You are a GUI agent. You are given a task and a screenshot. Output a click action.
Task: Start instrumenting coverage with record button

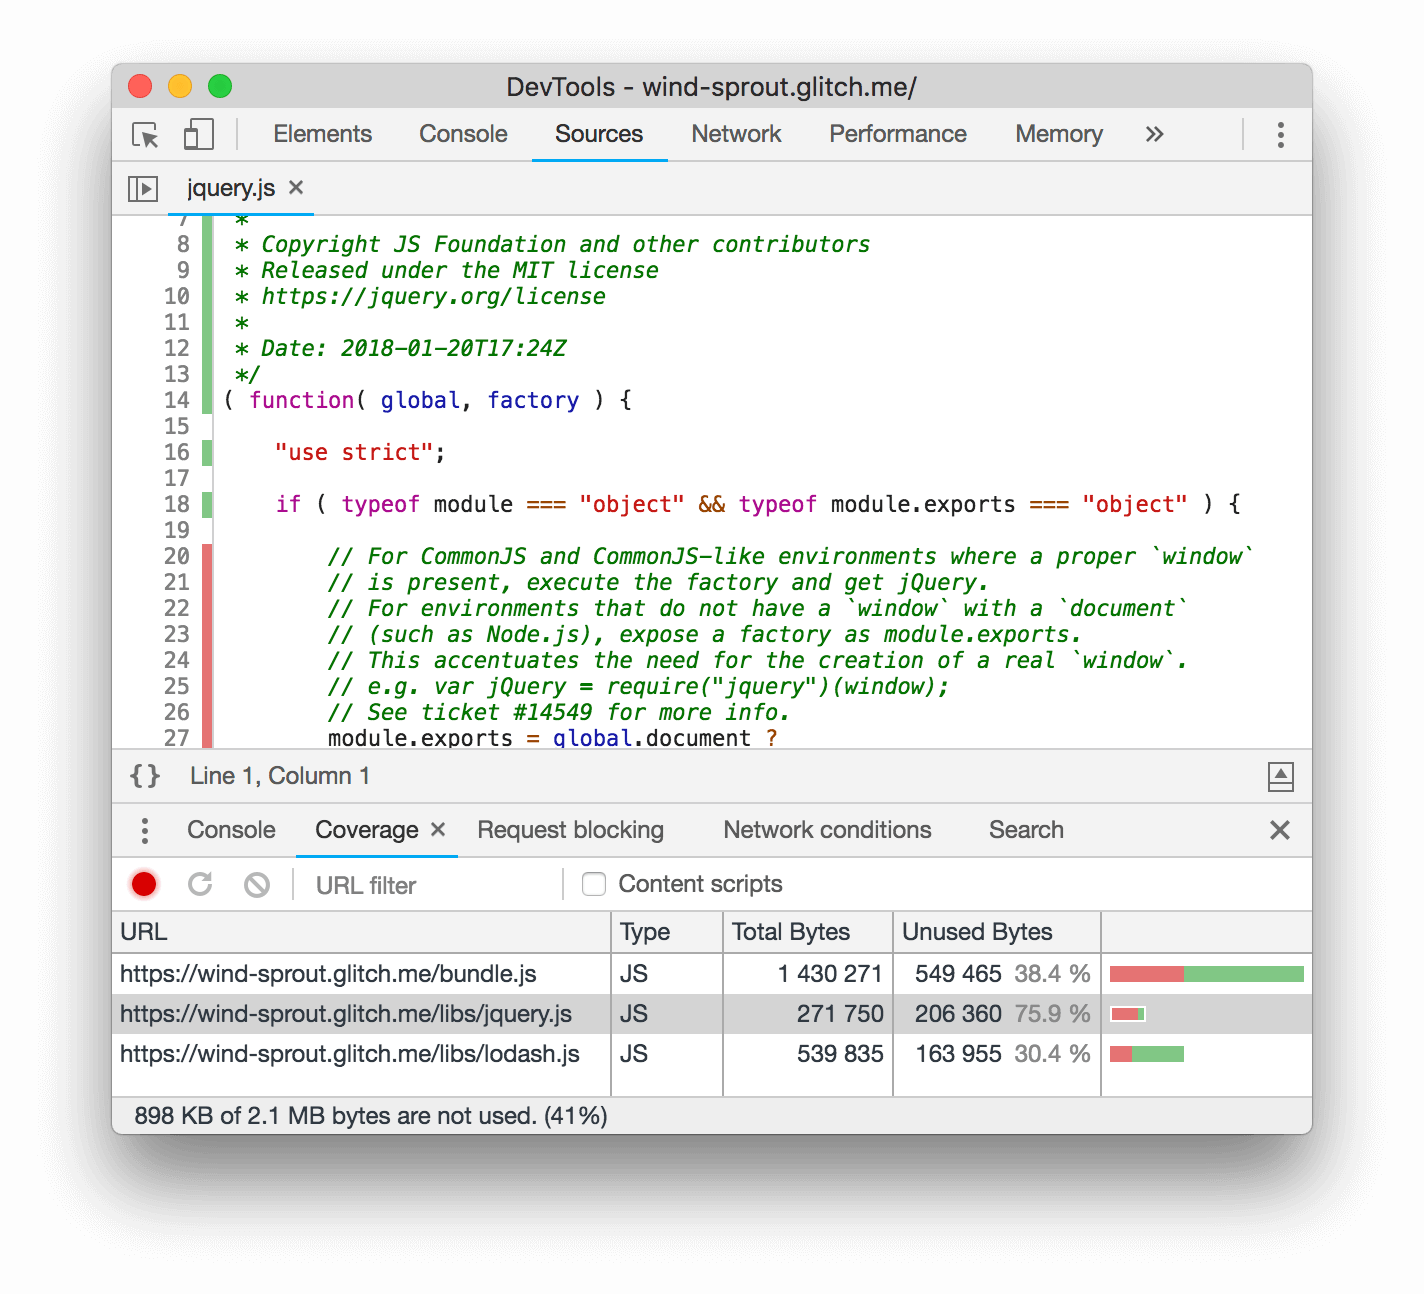click(x=143, y=884)
